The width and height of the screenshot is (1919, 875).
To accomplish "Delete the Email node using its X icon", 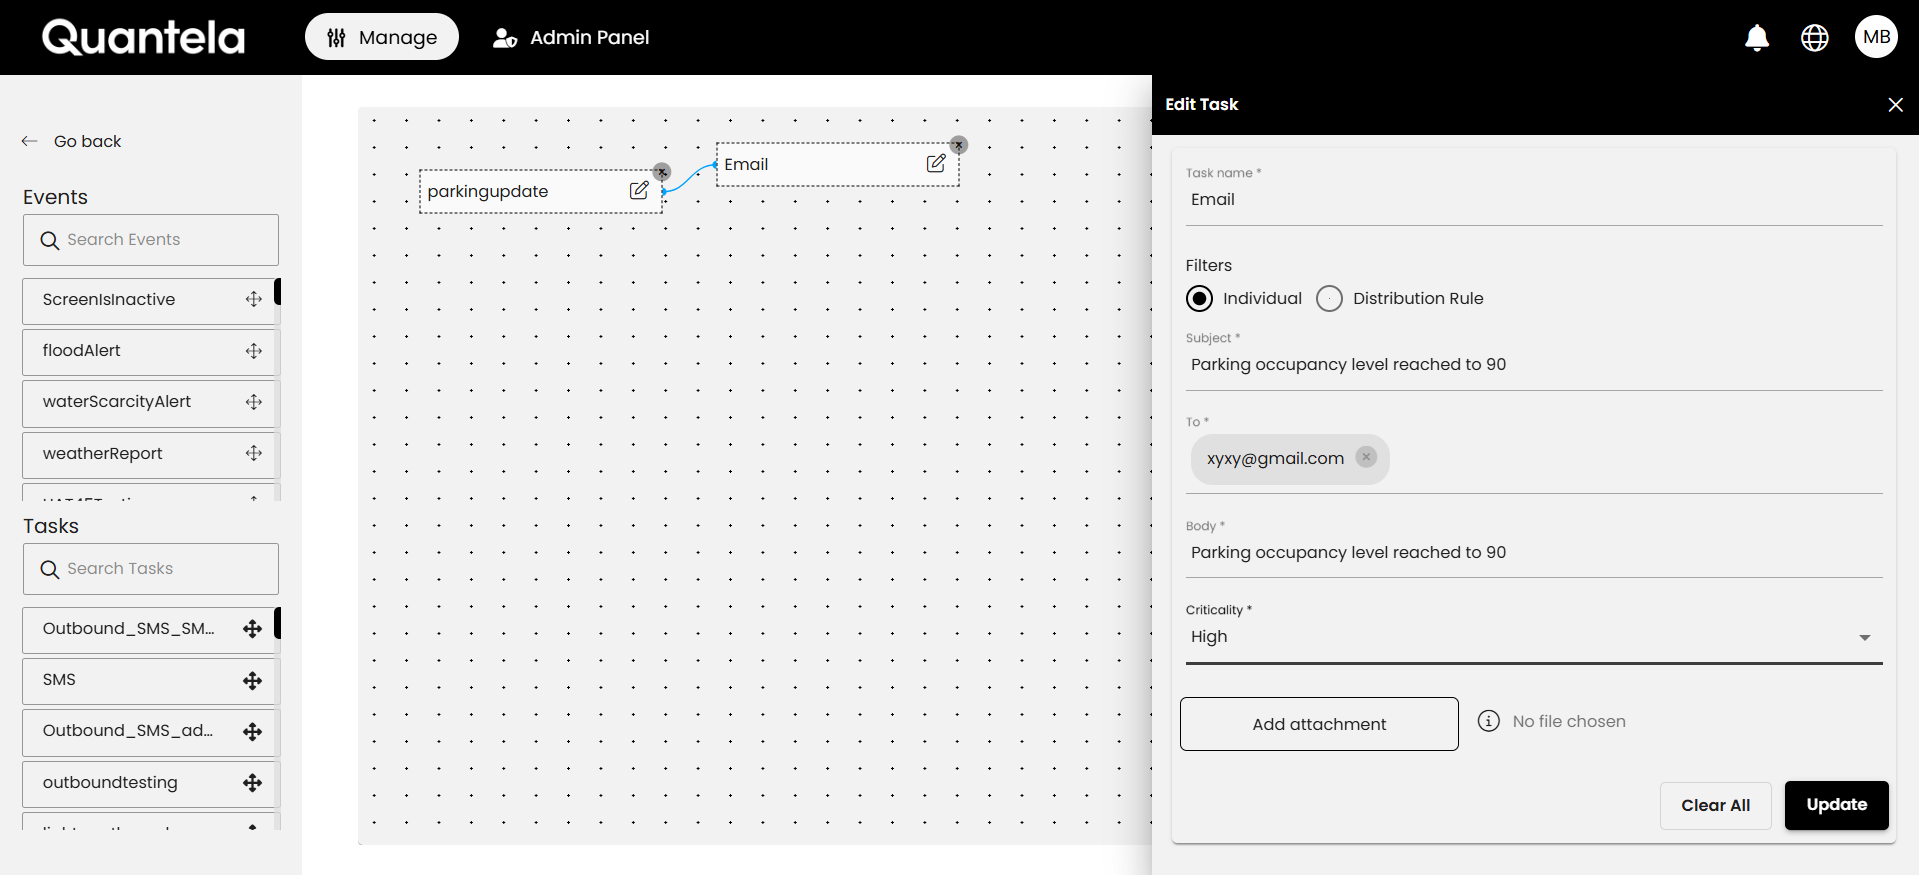I will [x=958, y=145].
